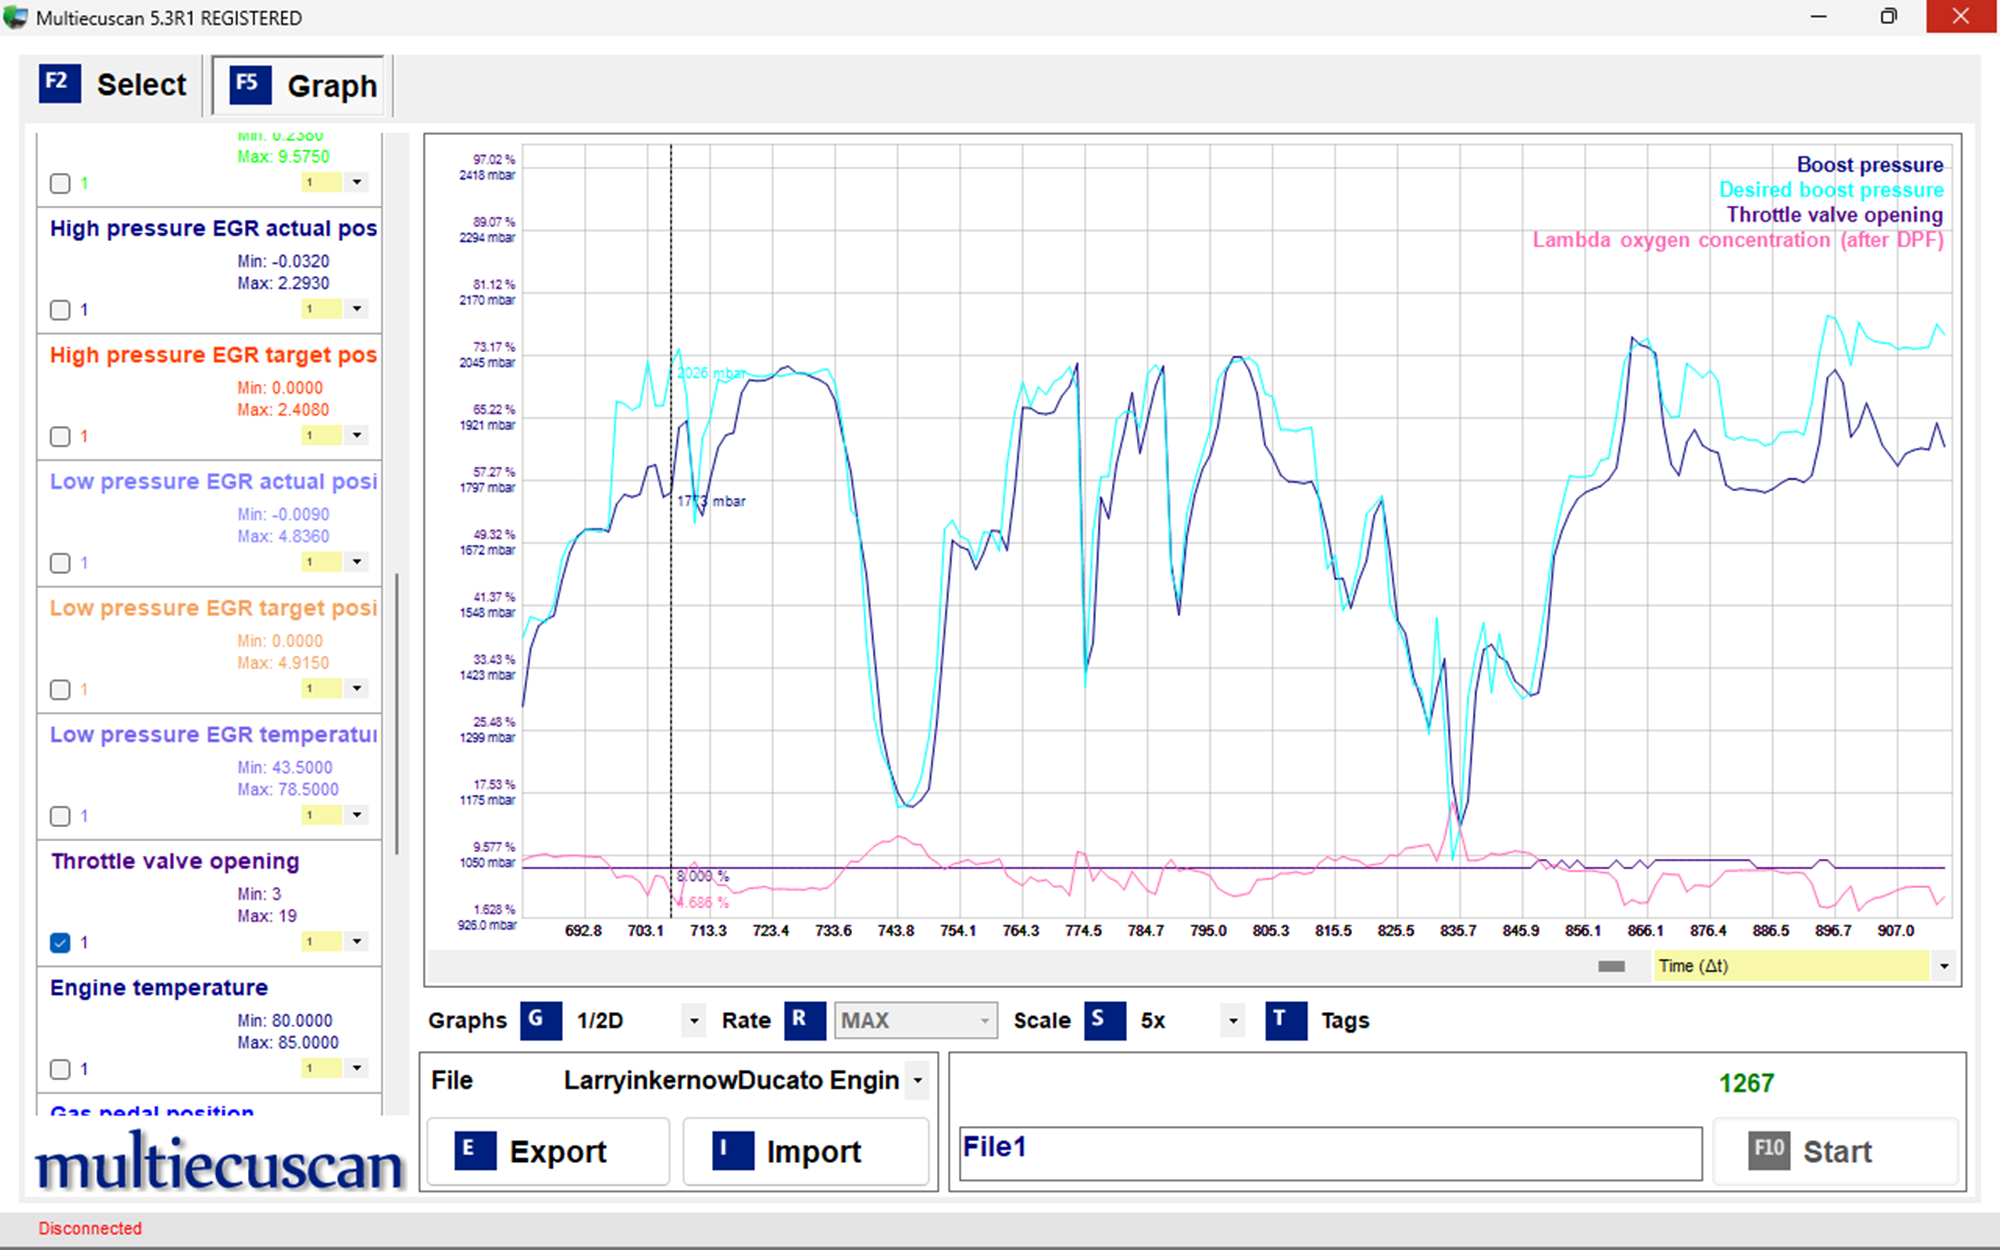Tick the checkbox above High pressure EGR actual
2000x1250 pixels.
click(x=60, y=183)
